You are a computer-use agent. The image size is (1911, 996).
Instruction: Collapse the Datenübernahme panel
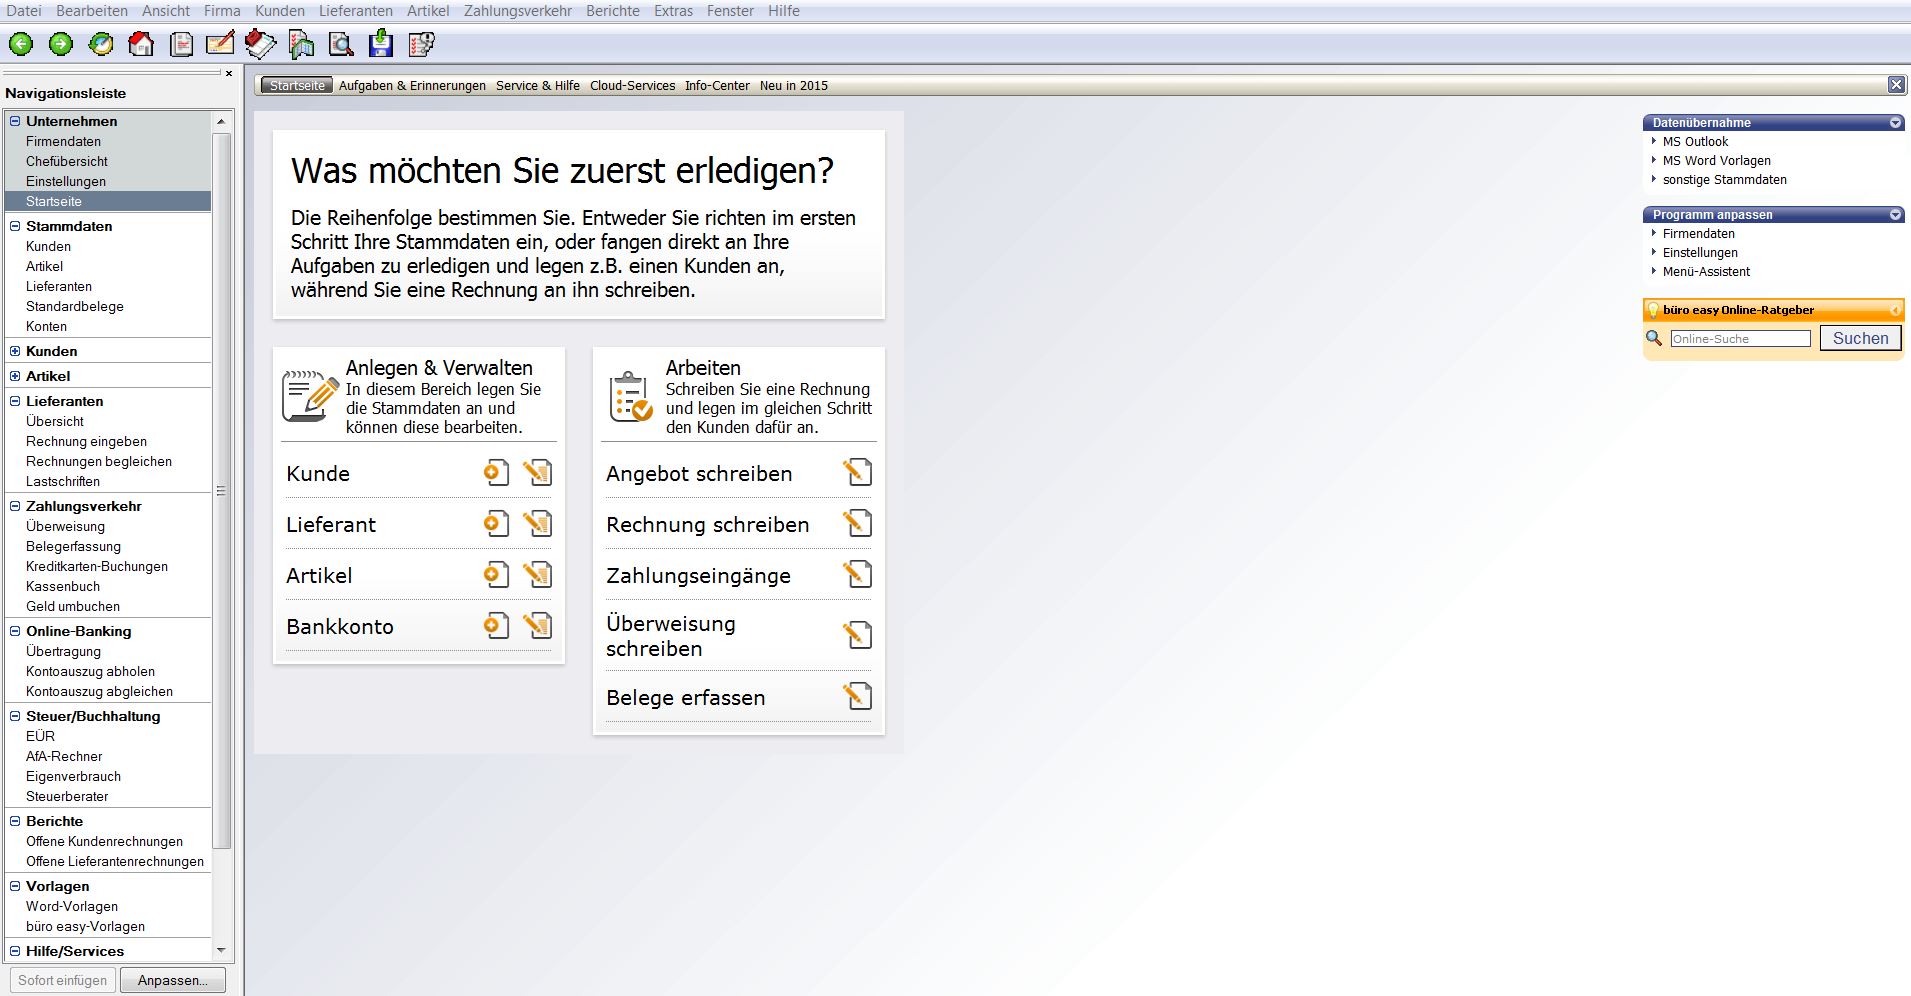(1895, 123)
